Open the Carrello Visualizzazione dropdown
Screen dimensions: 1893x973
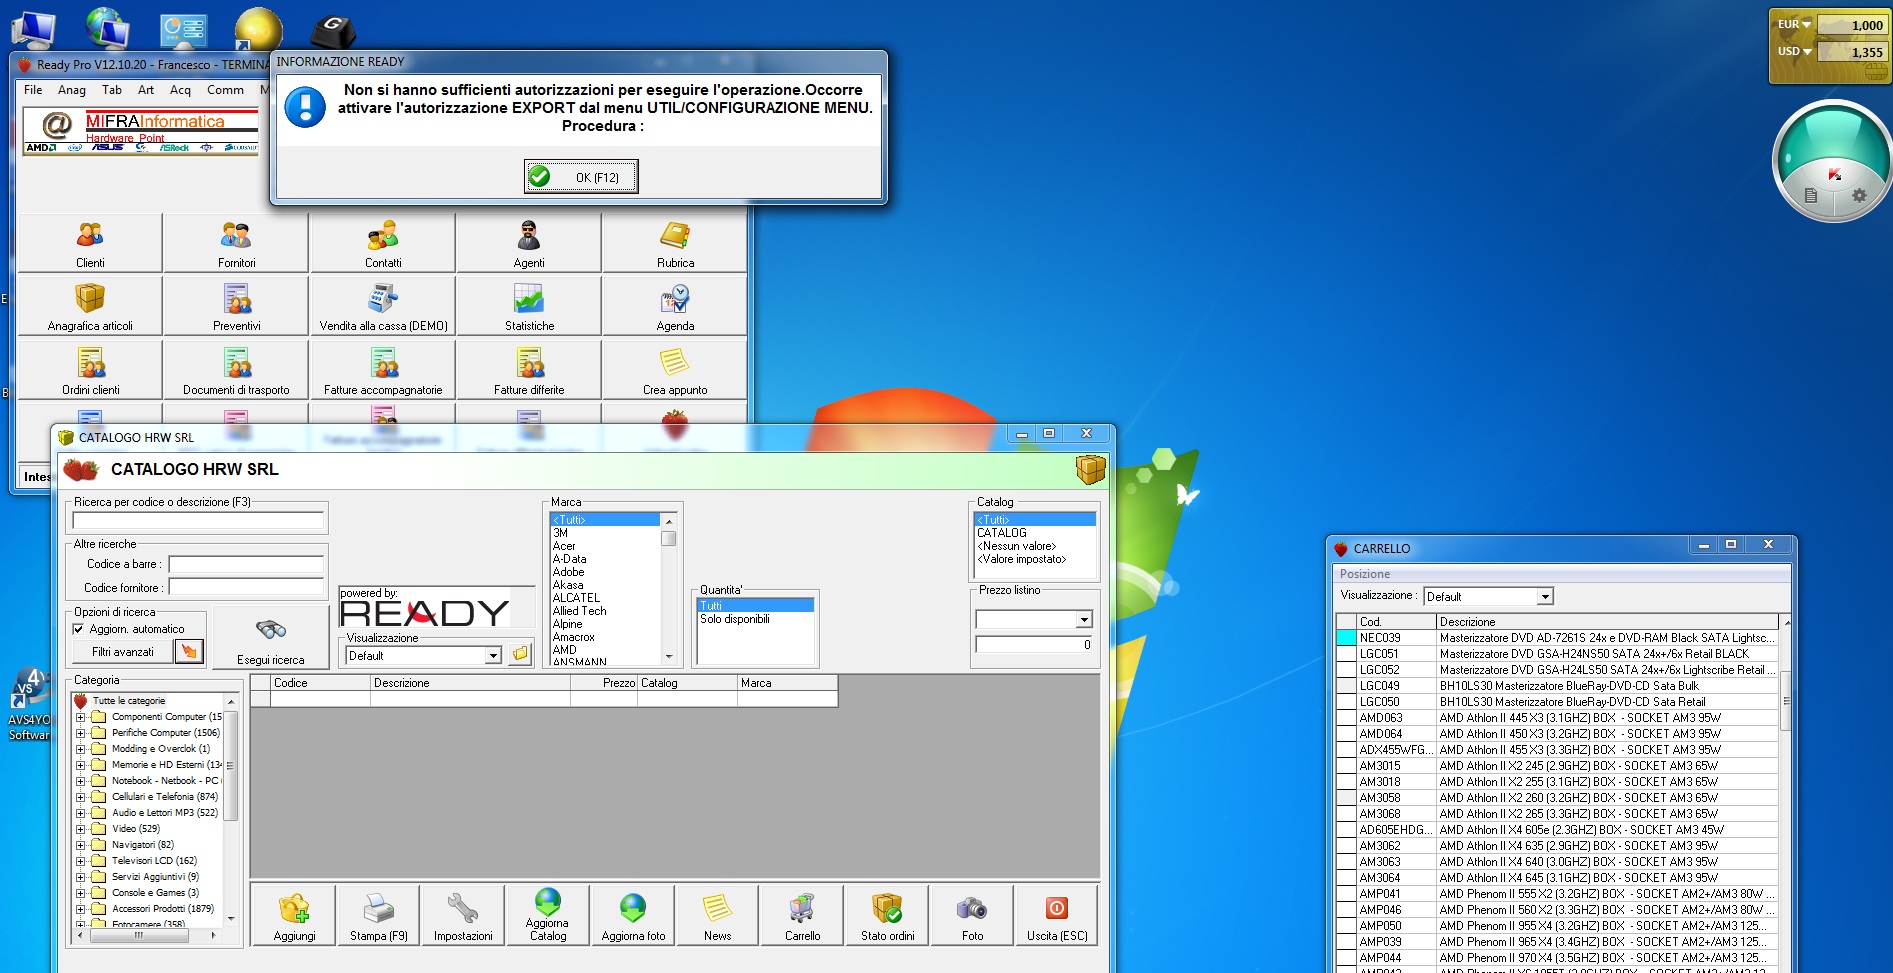click(x=1545, y=597)
